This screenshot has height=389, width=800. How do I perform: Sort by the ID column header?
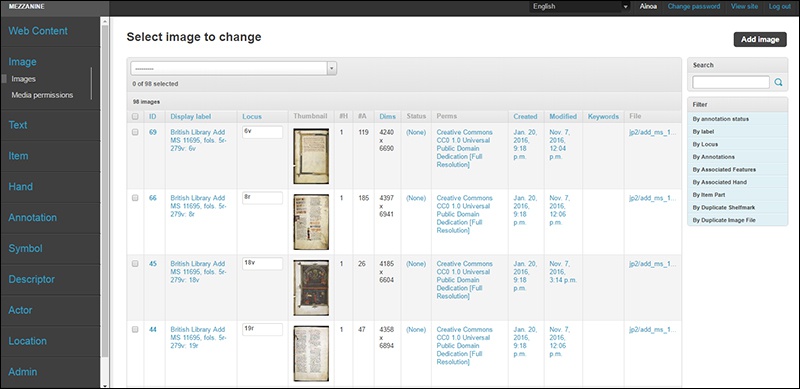(153, 116)
